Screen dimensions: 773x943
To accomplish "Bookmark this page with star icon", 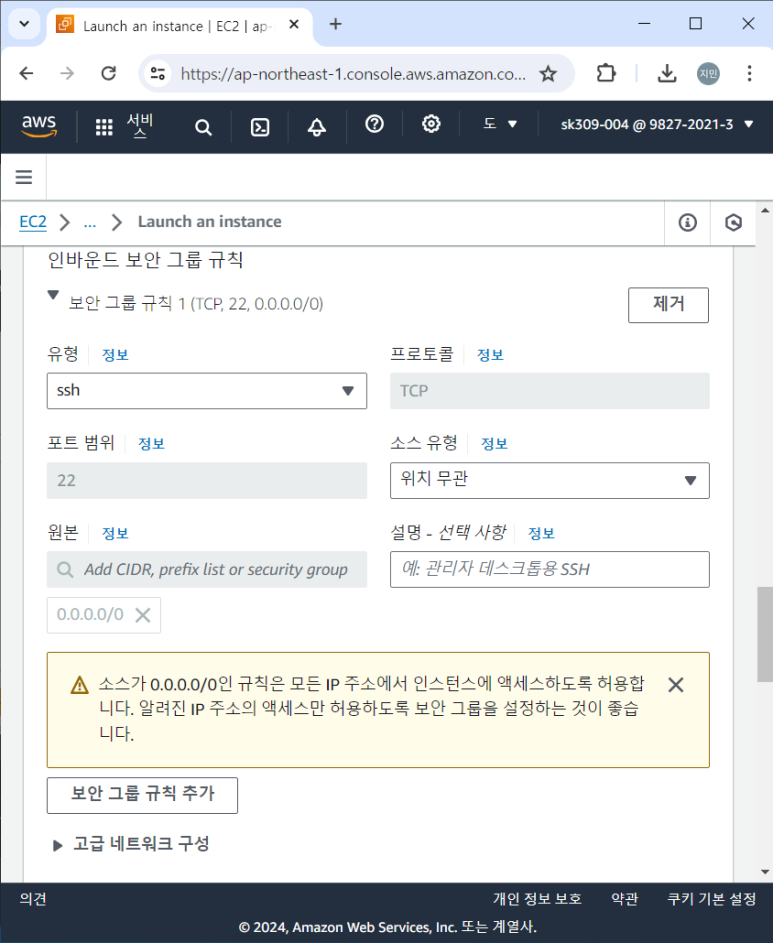I will tap(547, 74).
